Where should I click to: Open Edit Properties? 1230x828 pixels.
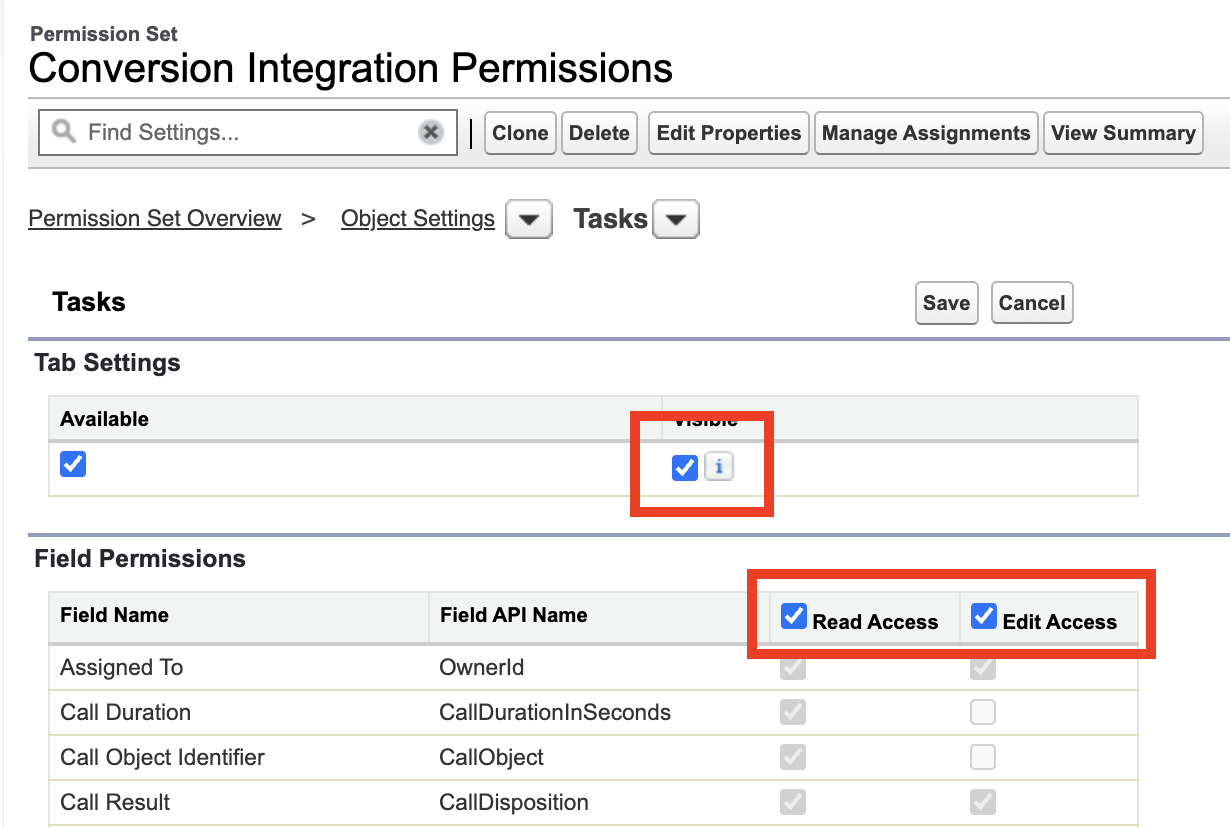click(728, 133)
